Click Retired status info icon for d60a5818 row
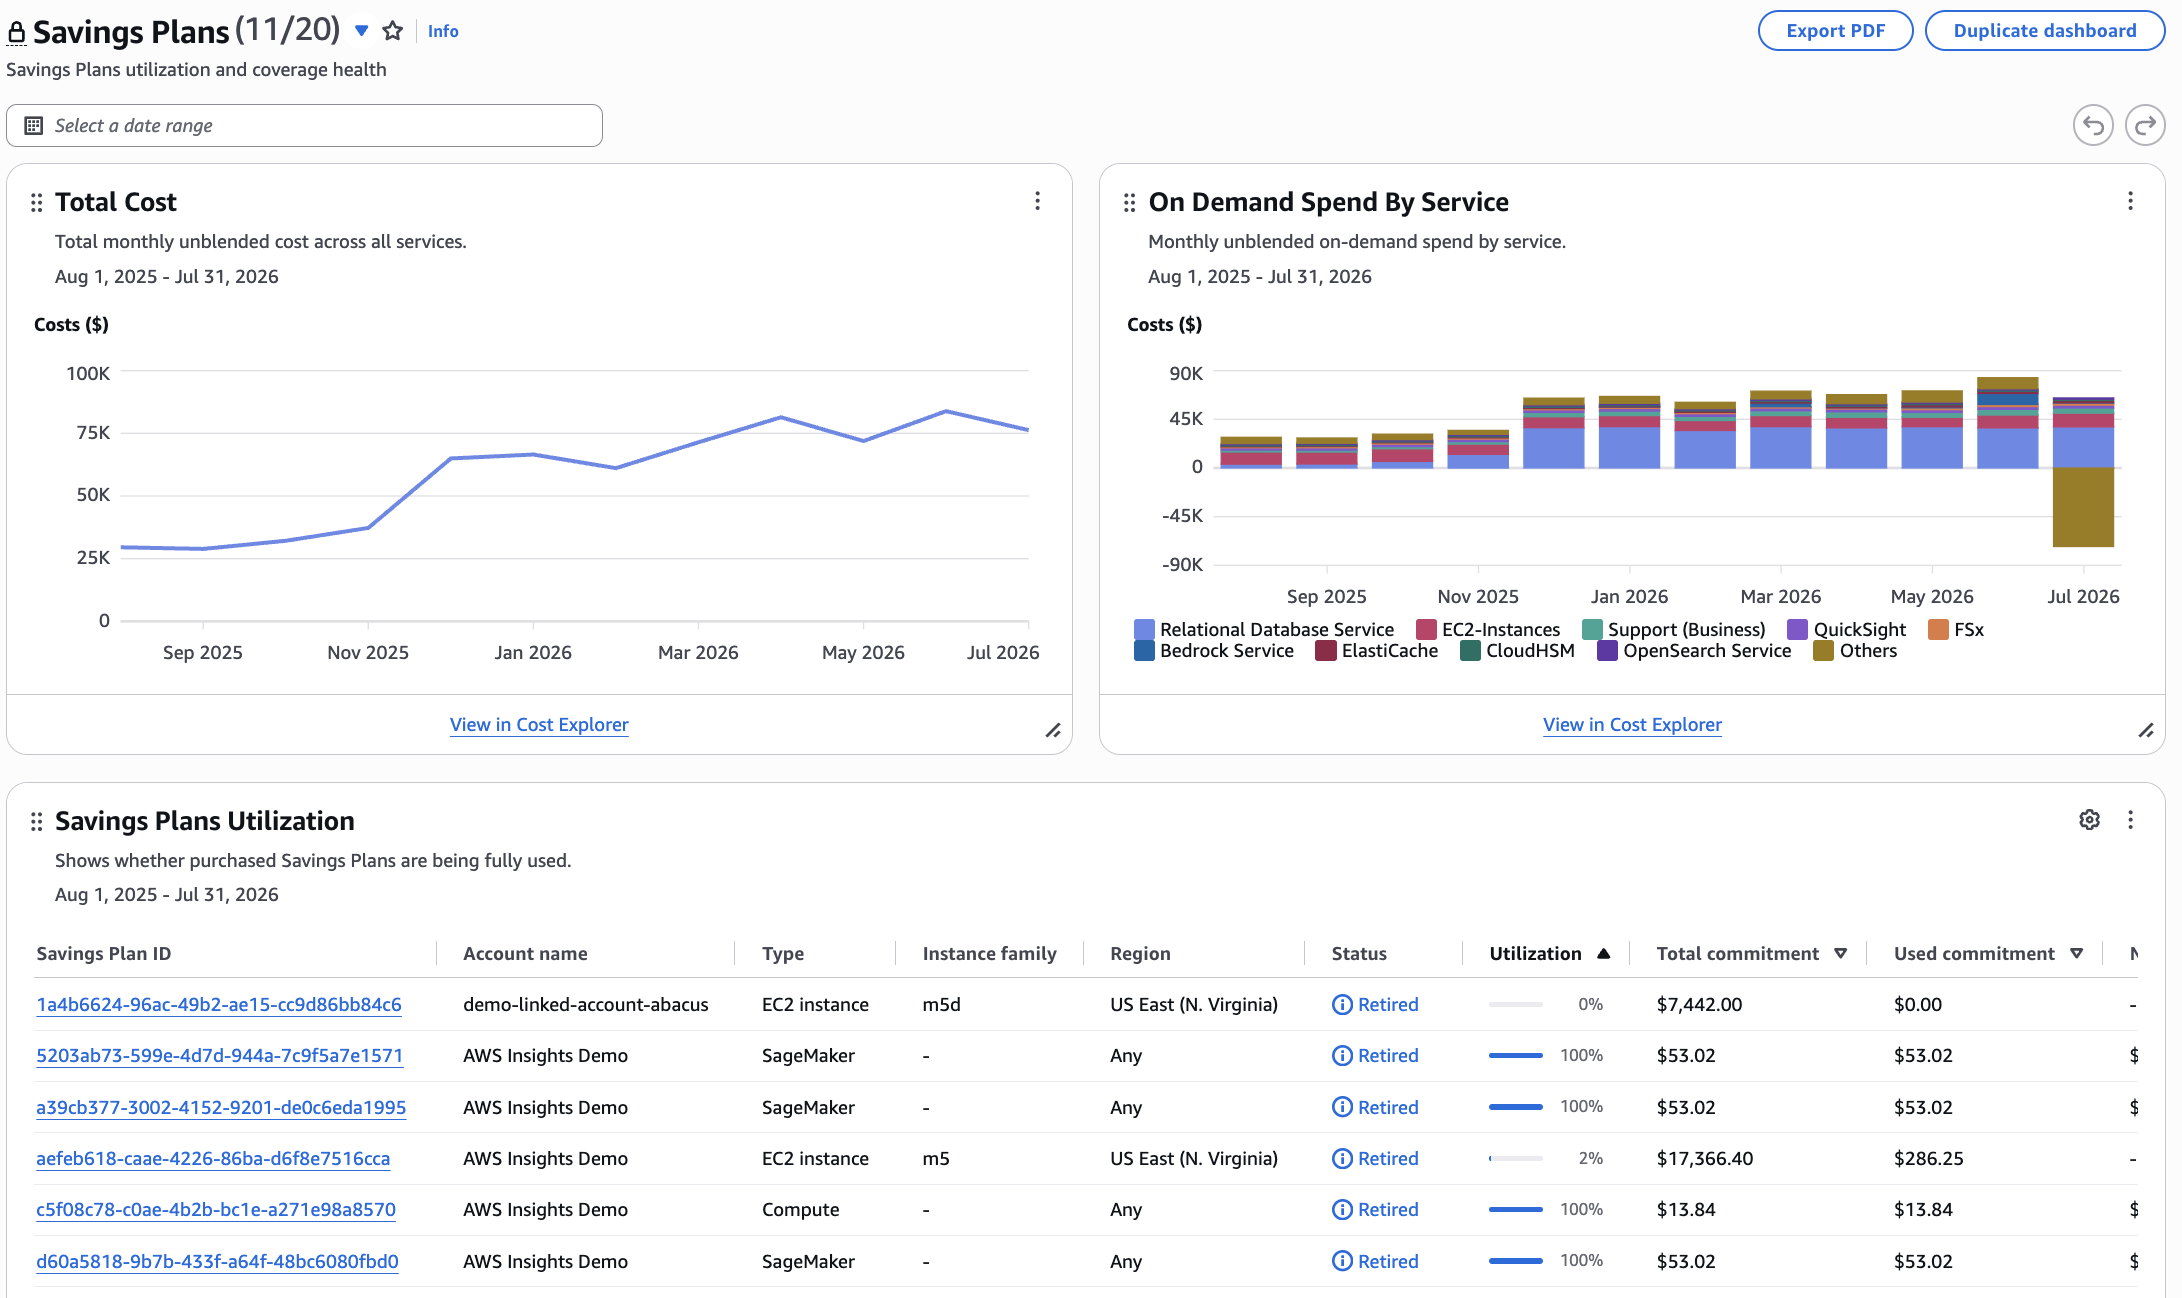The width and height of the screenshot is (2182, 1298). click(1342, 1261)
